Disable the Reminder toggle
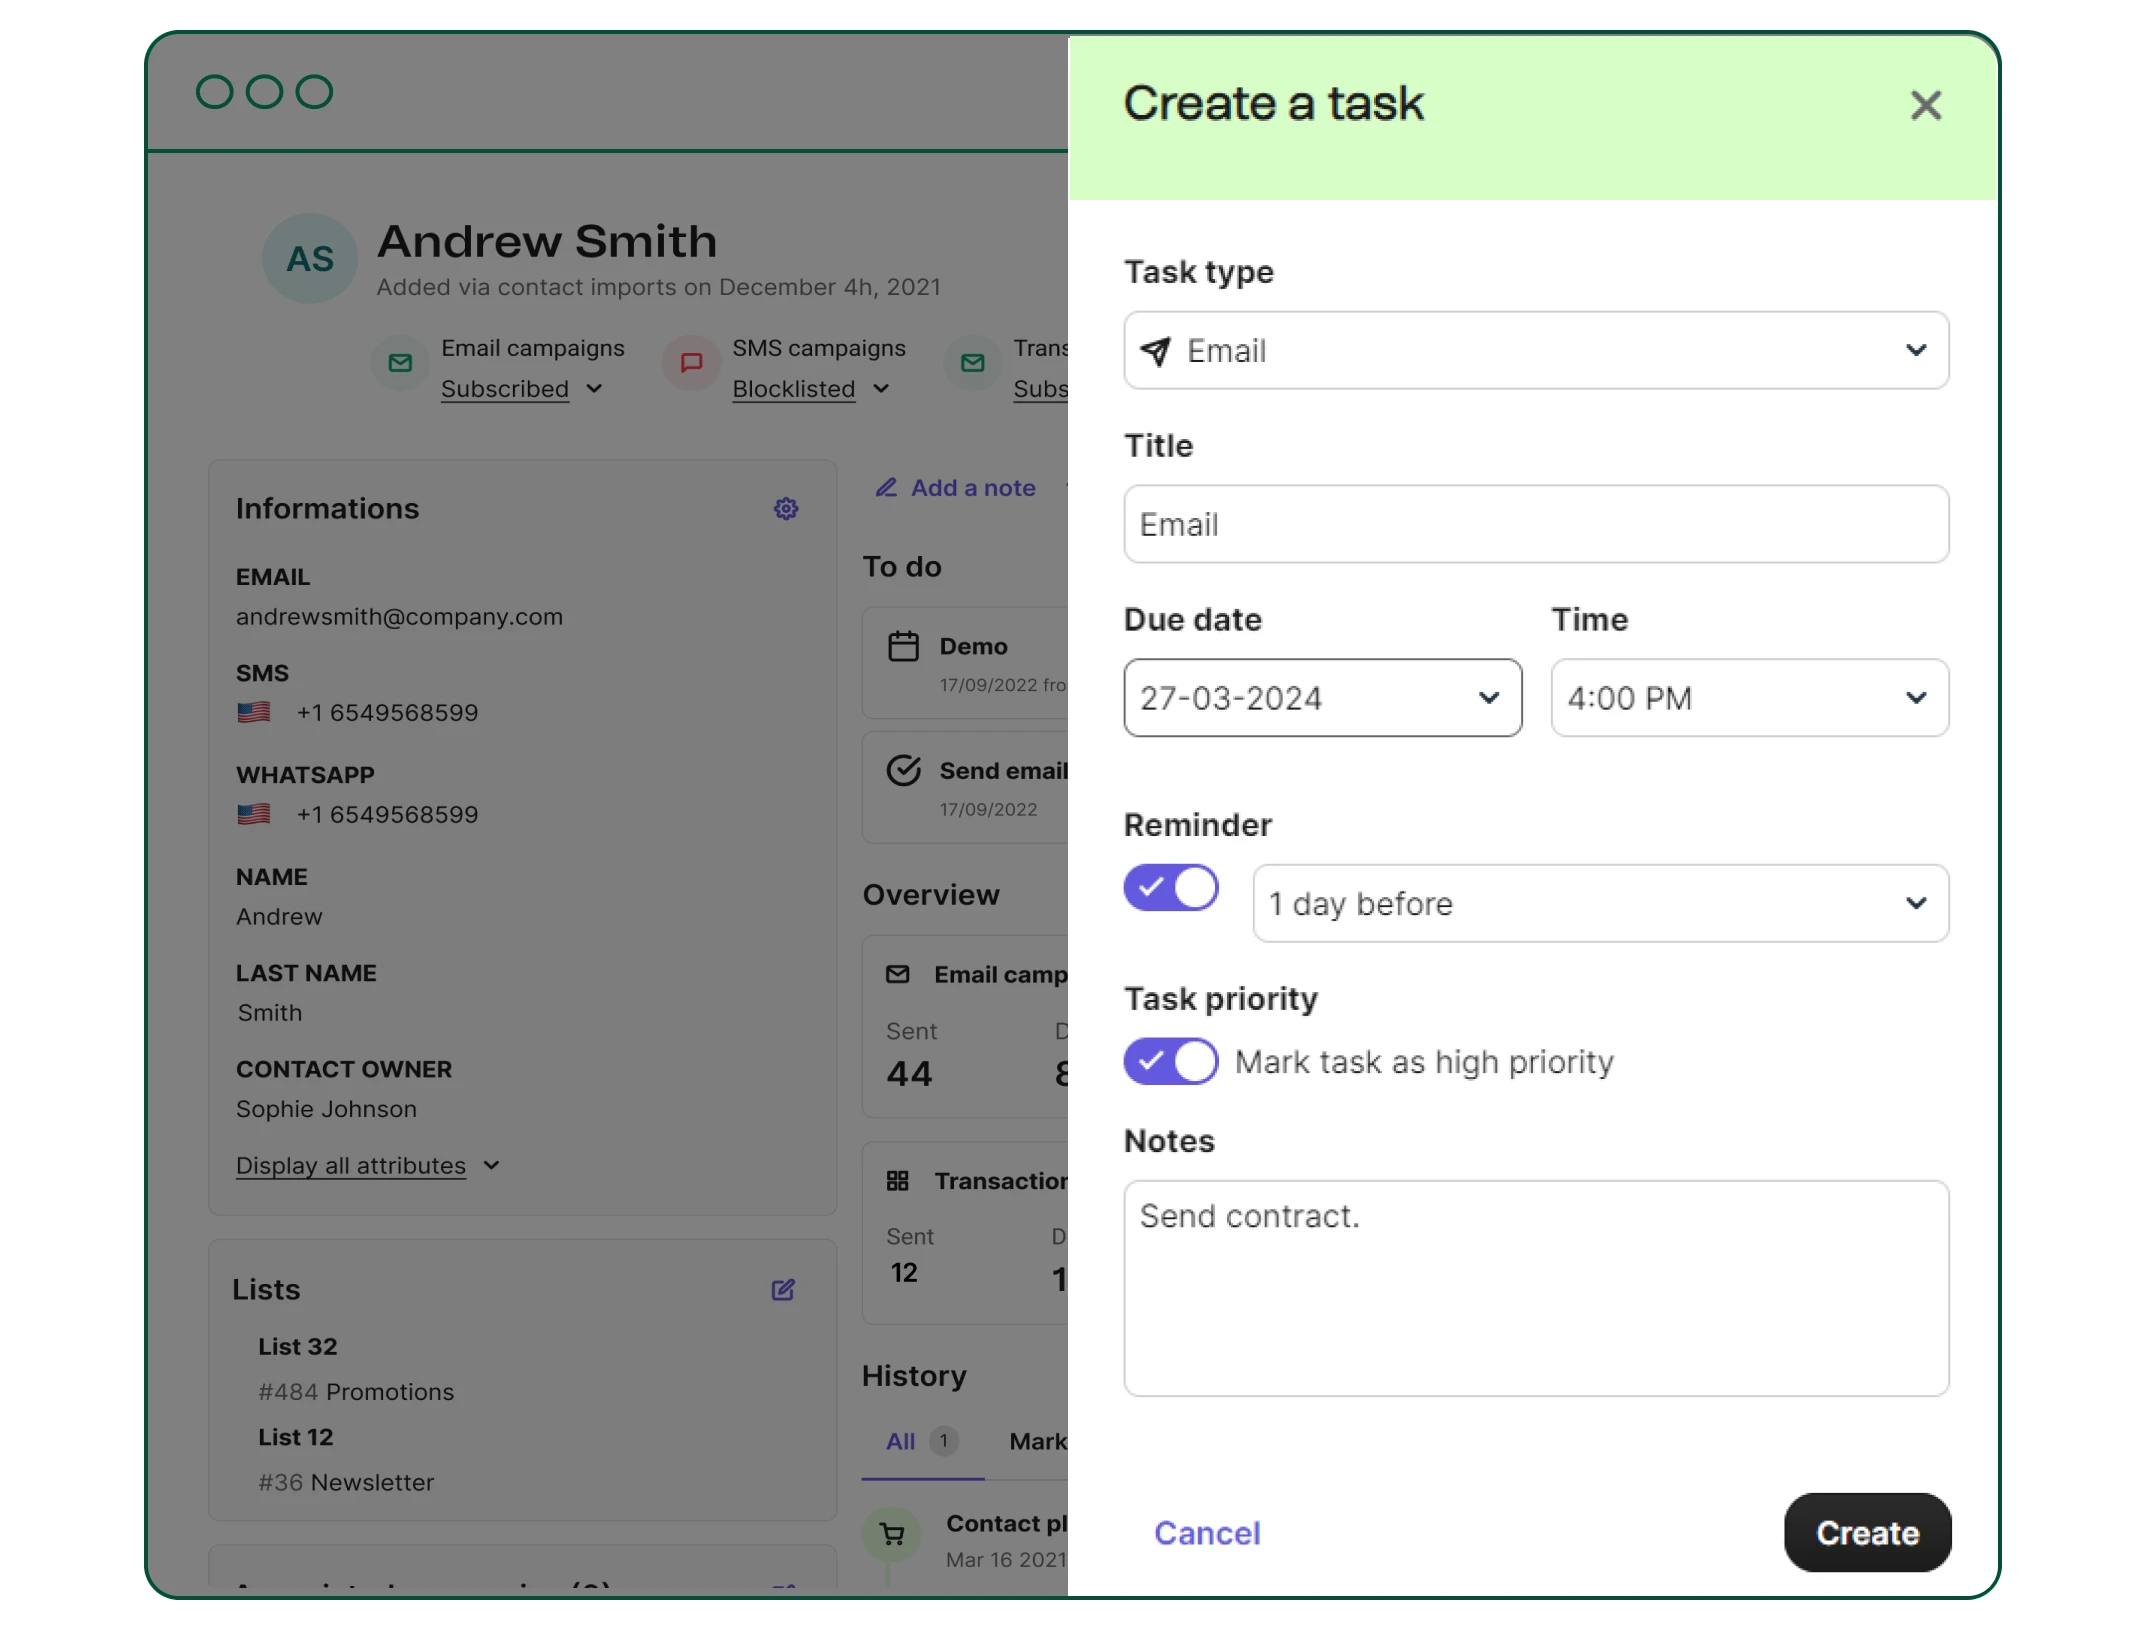The width and height of the screenshot is (2144, 1628). click(1171, 888)
